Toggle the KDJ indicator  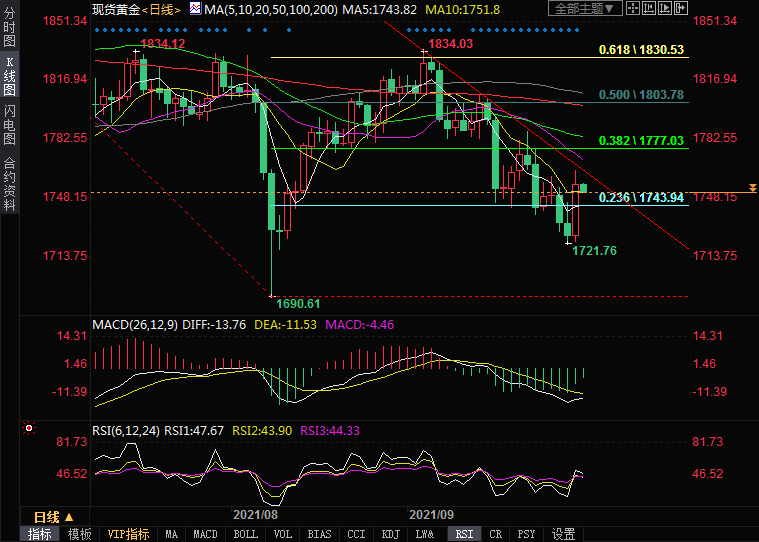point(390,534)
